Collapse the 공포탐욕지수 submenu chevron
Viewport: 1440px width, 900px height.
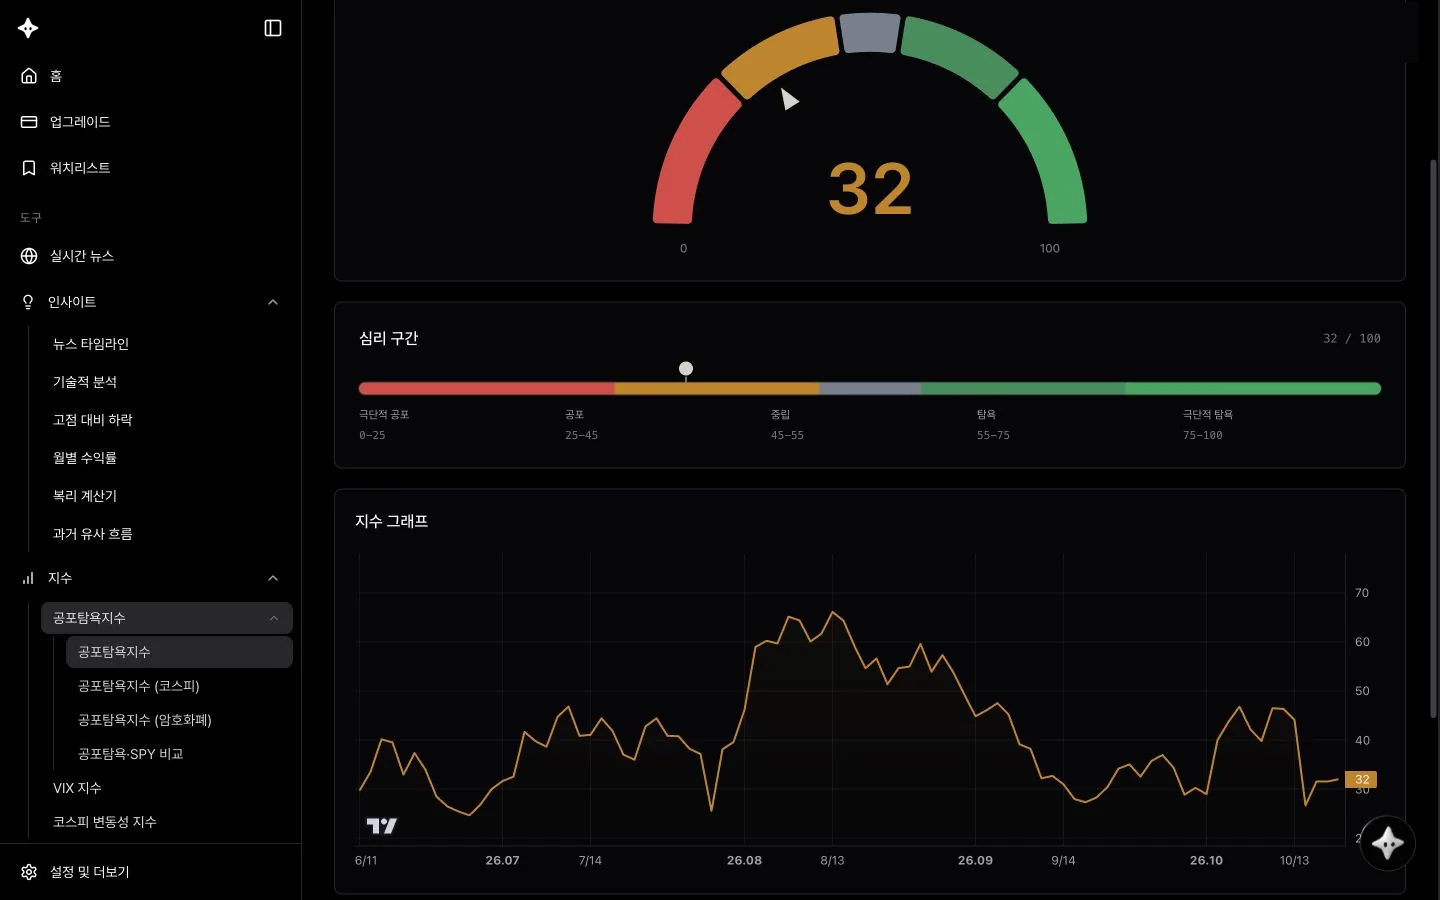point(274,618)
